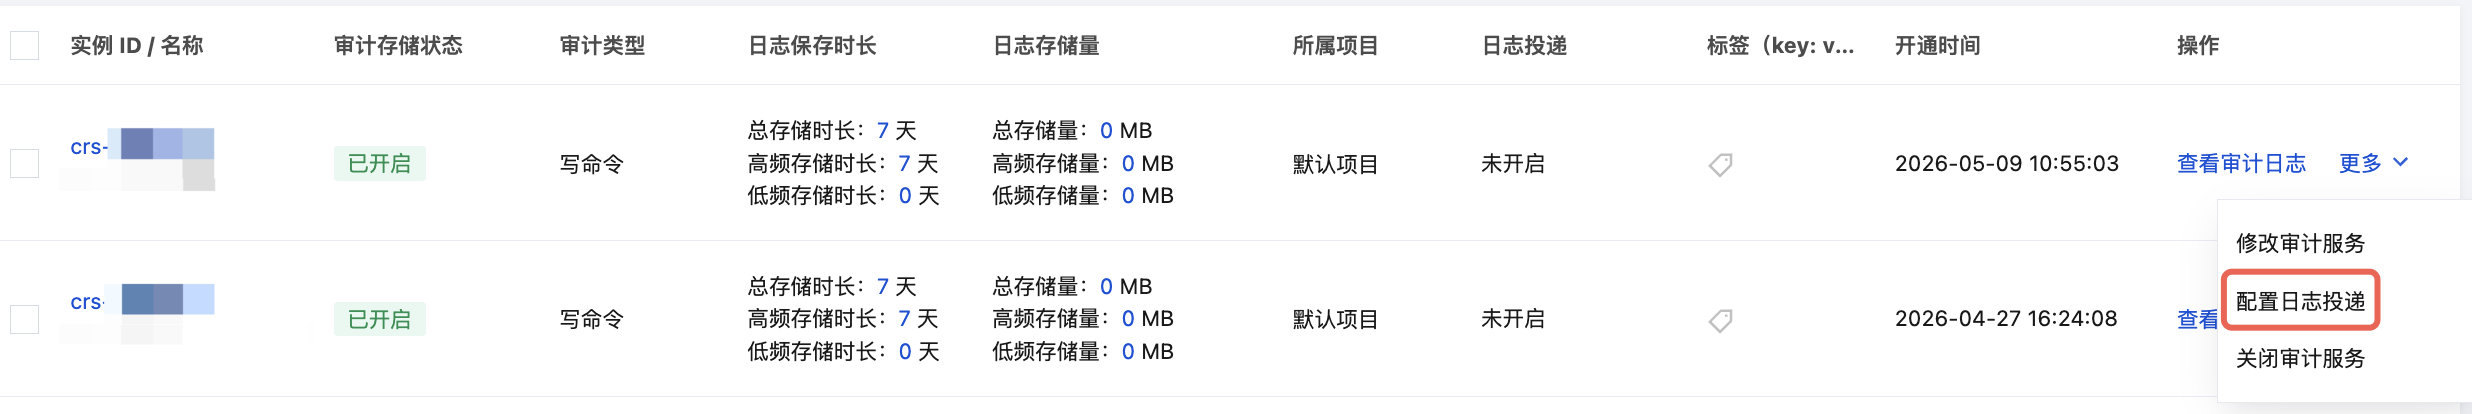The width and height of the screenshot is (2472, 414).
Task: Click the 审计存储状态 column header
Action: tap(398, 45)
